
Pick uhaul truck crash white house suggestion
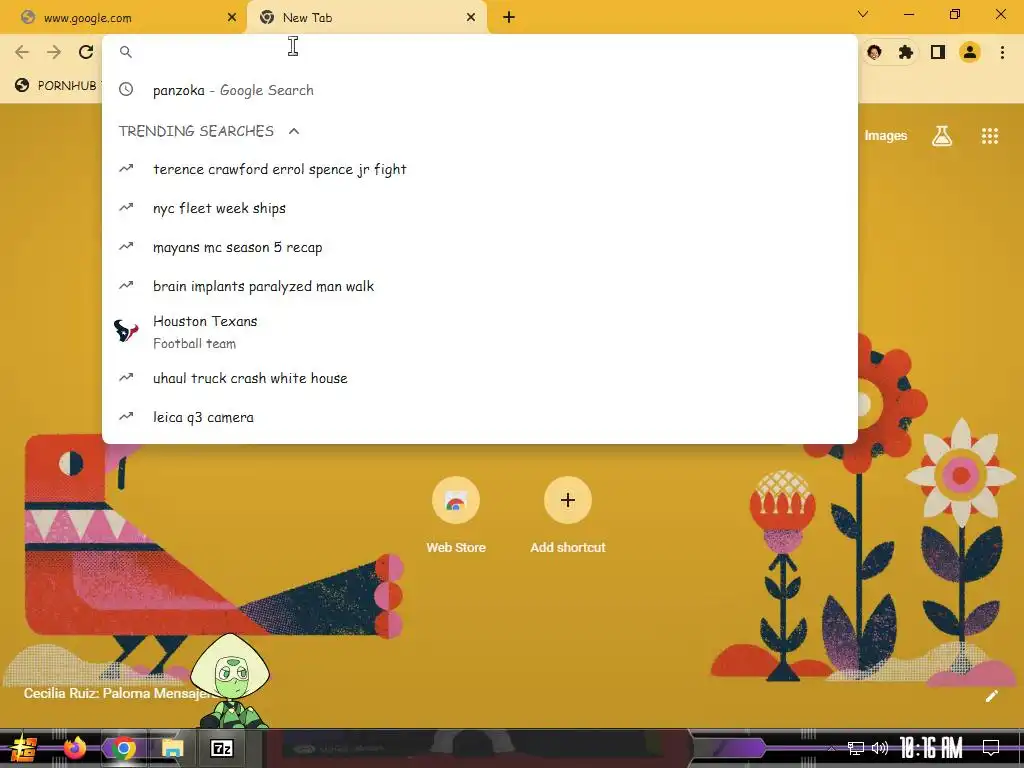point(479,378)
